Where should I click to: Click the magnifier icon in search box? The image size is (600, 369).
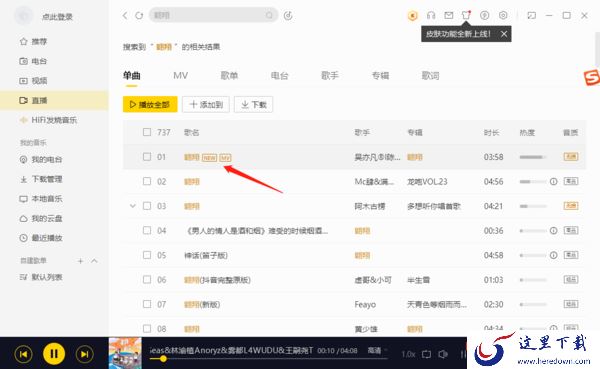pyautogui.click(x=269, y=15)
